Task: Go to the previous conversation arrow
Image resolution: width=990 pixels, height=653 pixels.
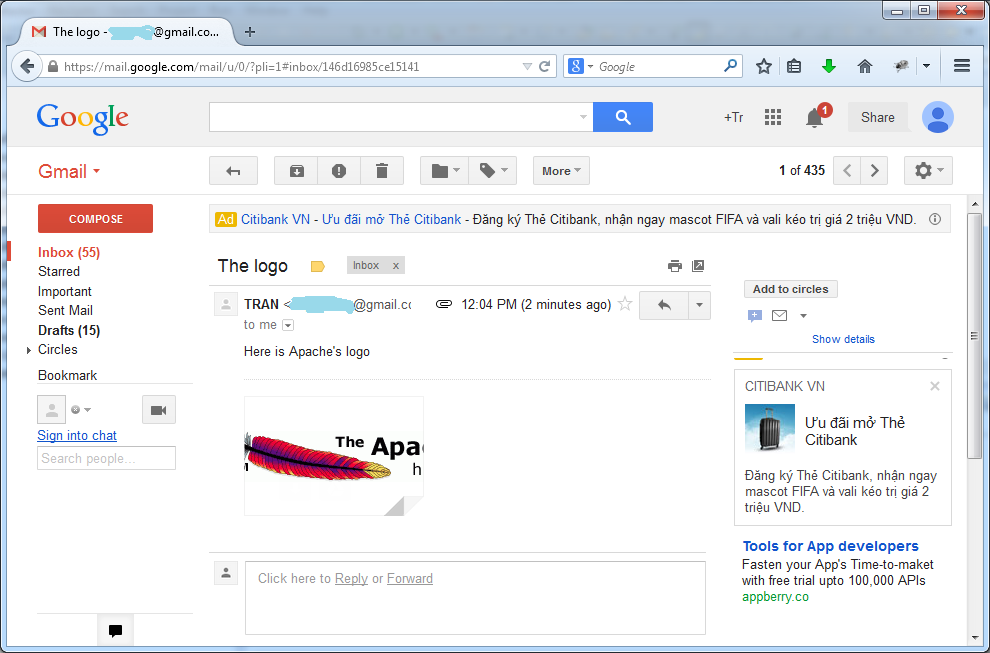Action: pos(847,171)
